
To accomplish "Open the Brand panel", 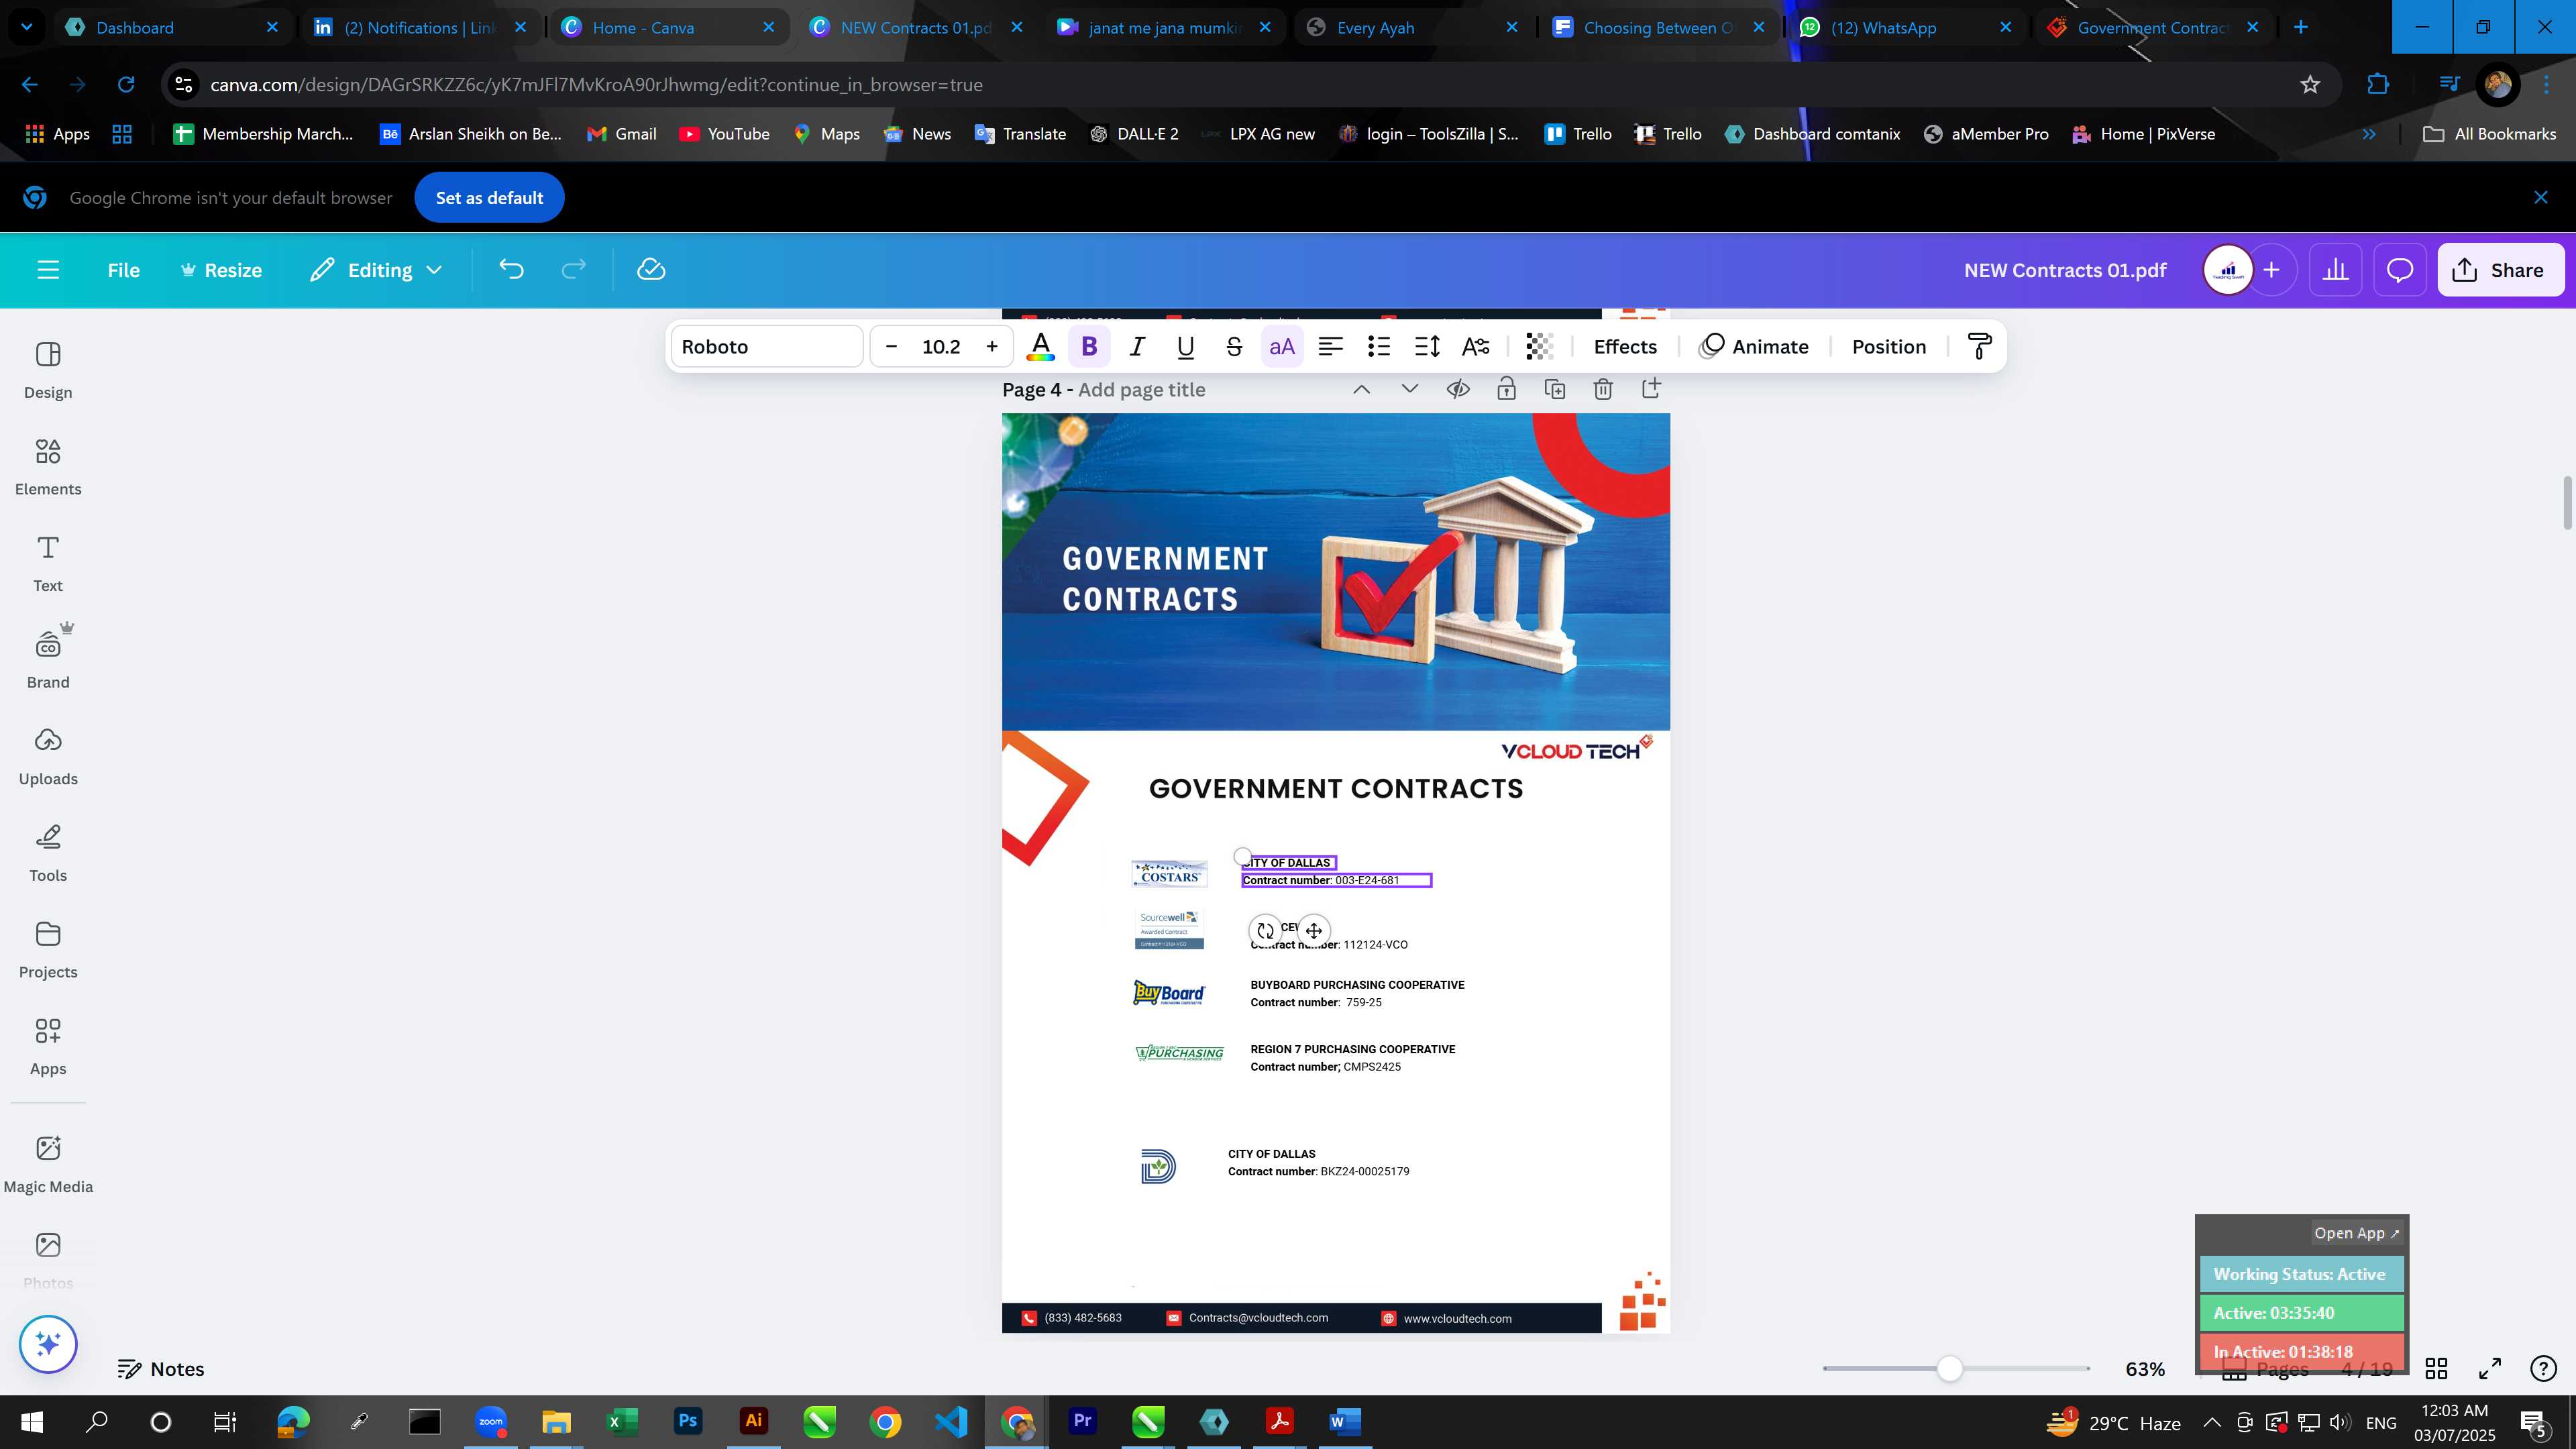I will point(48,660).
